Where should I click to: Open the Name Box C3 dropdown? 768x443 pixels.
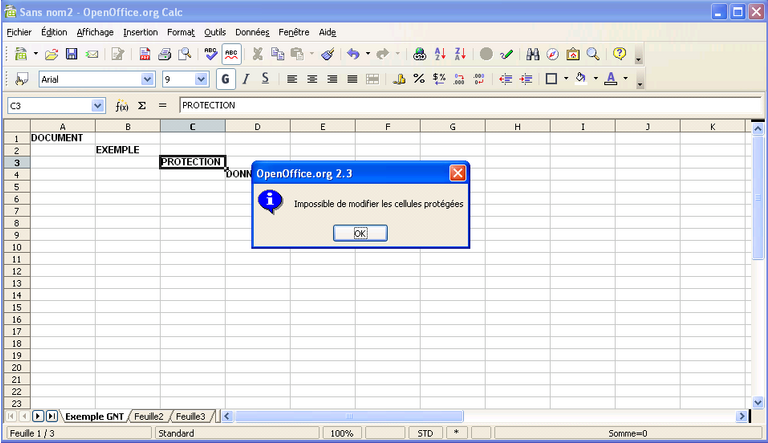pyautogui.click(x=97, y=105)
